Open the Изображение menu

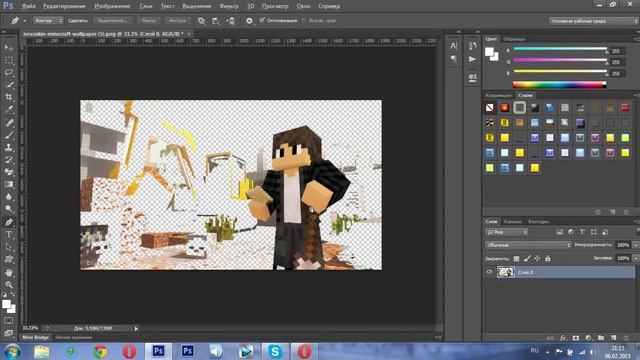tap(112, 6)
